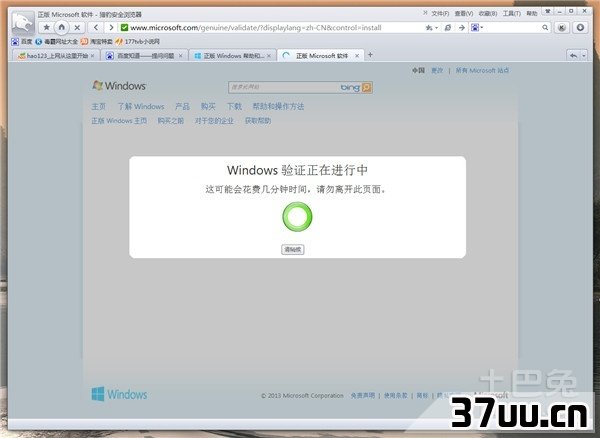Click the green security shield in address bar
Viewport: 600px width, 438px height.
coord(124,28)
